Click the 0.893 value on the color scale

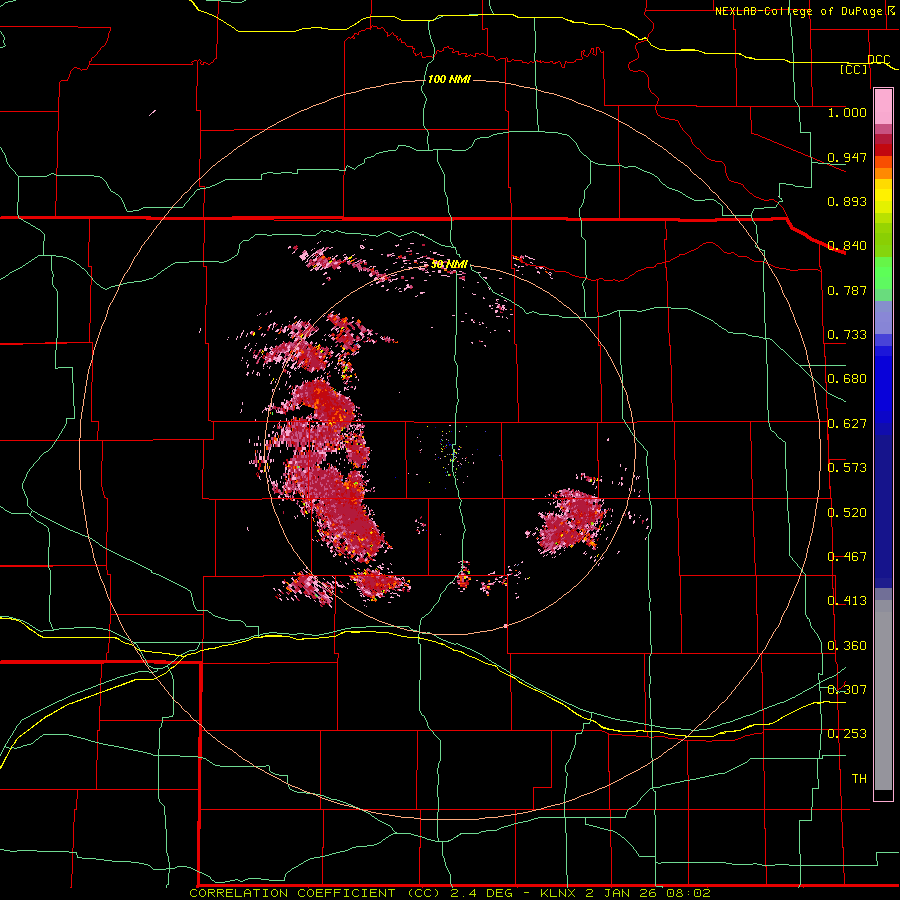pyautogui.click(x=847, y=201)
